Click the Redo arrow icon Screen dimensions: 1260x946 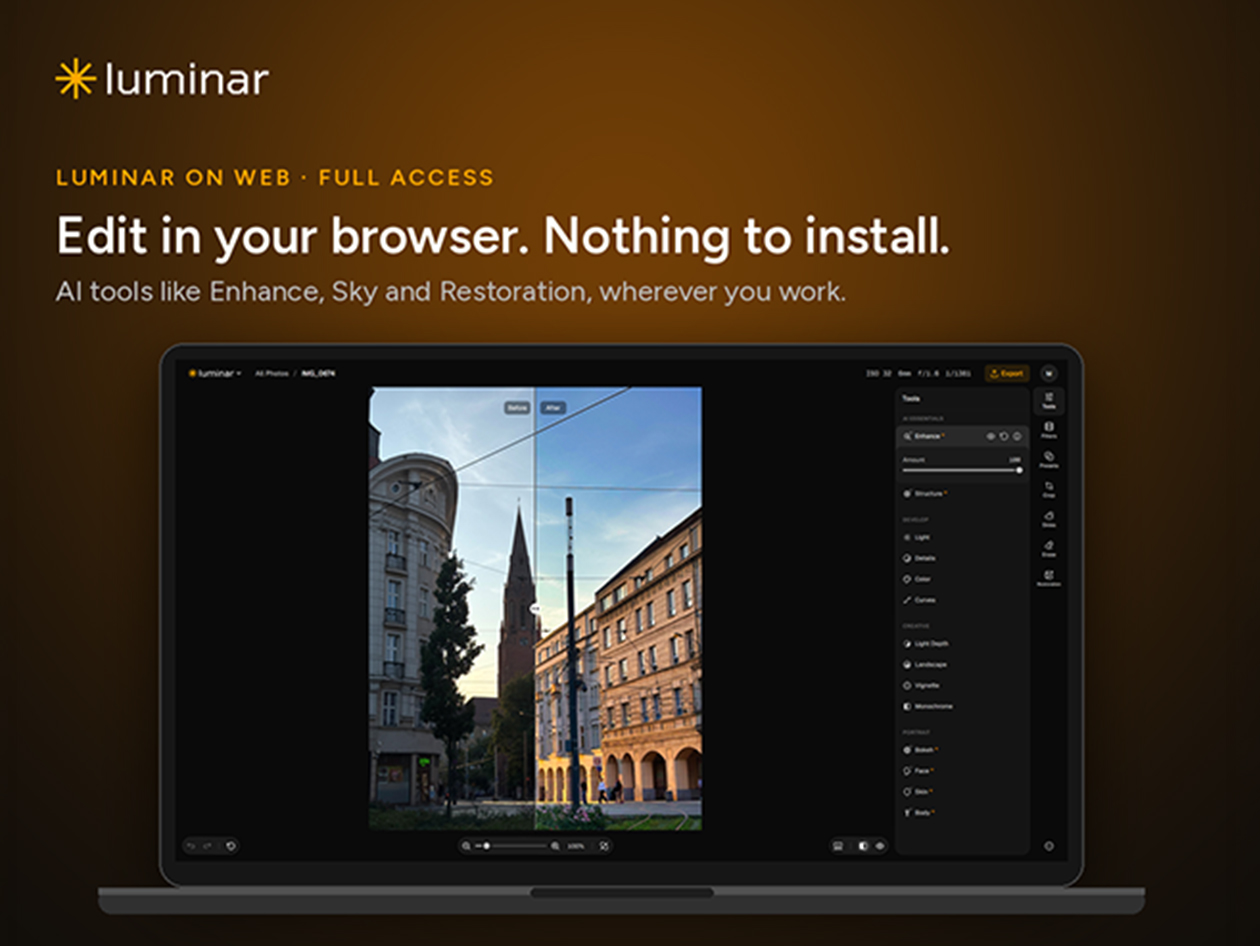pos(207,846)
